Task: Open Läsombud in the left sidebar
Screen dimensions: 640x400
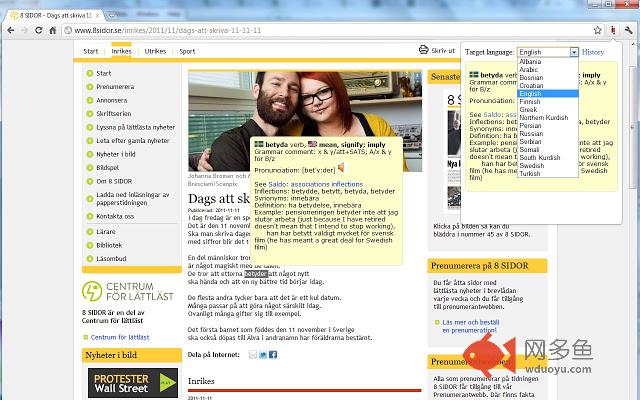Action: (111, 259)
